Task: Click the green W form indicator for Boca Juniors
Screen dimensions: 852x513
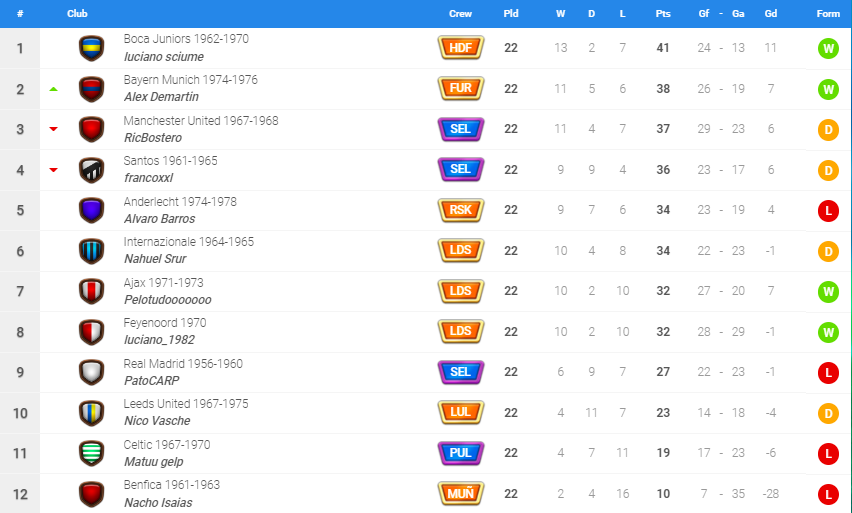Action: 828,48
